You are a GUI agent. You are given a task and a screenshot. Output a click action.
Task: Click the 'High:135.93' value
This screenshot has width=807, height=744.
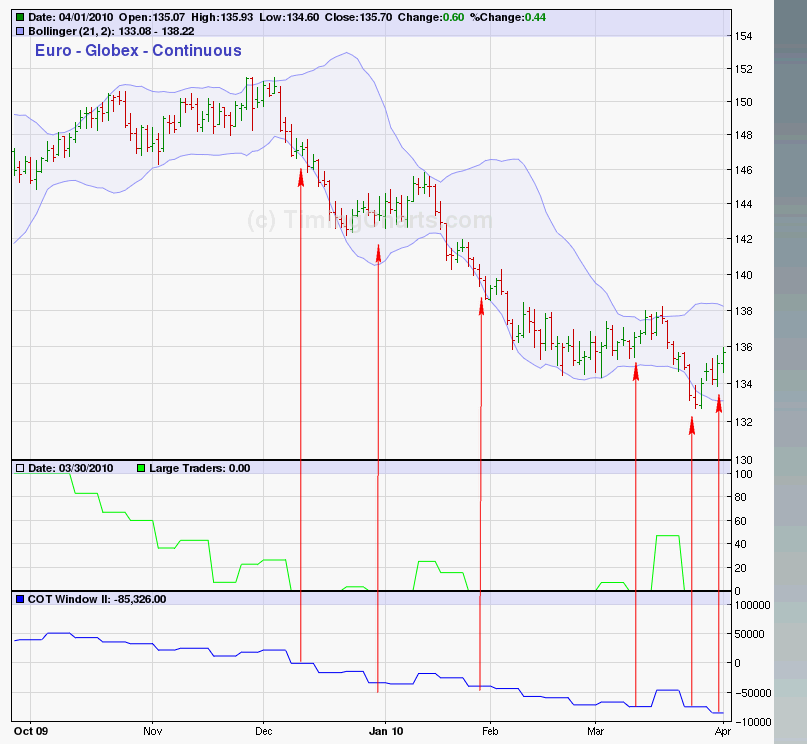tap(222, 17)
